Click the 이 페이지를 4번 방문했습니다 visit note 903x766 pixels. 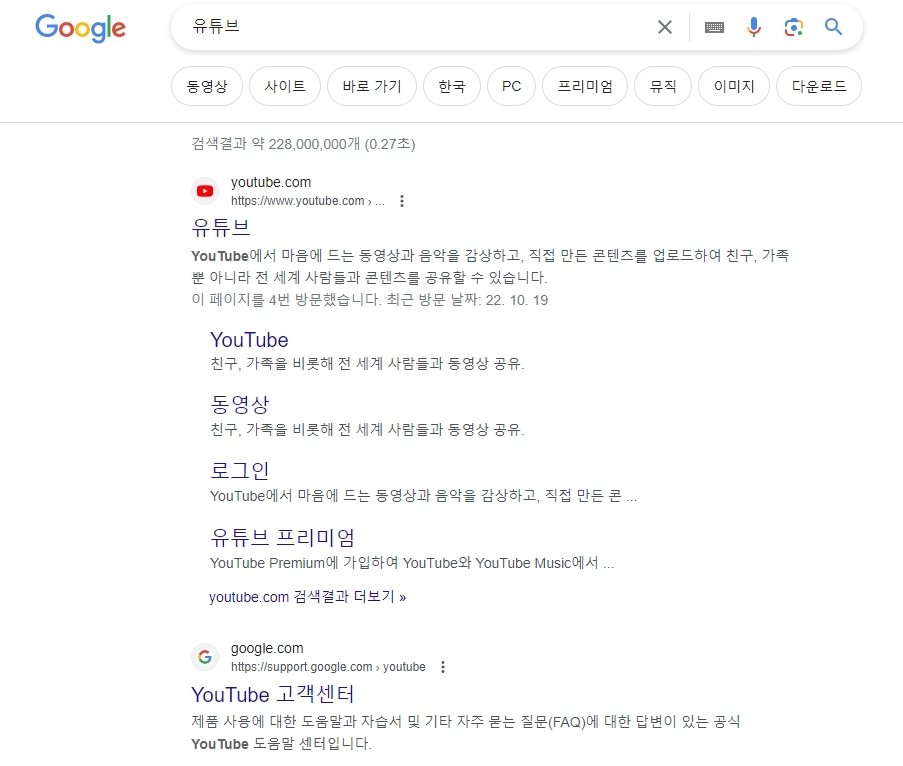[370, 300]
